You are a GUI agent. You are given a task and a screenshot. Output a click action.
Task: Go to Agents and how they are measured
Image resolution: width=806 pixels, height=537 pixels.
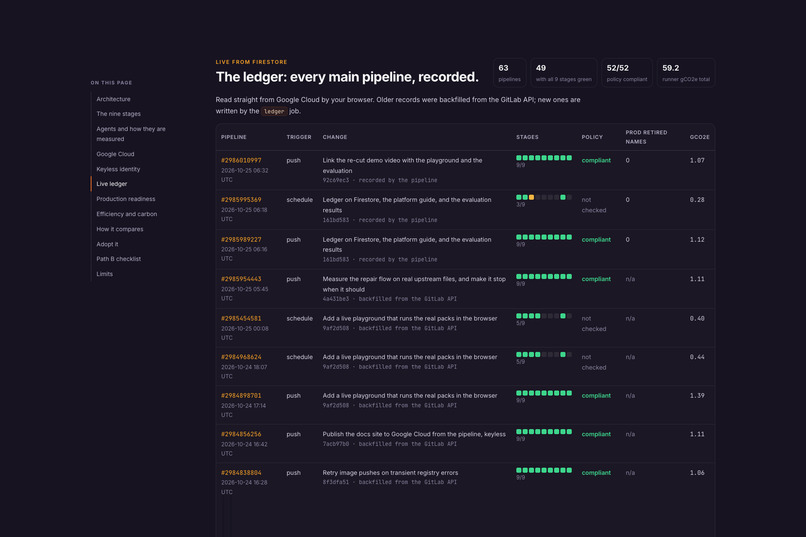pyautogui.click(x=131, y=134)
